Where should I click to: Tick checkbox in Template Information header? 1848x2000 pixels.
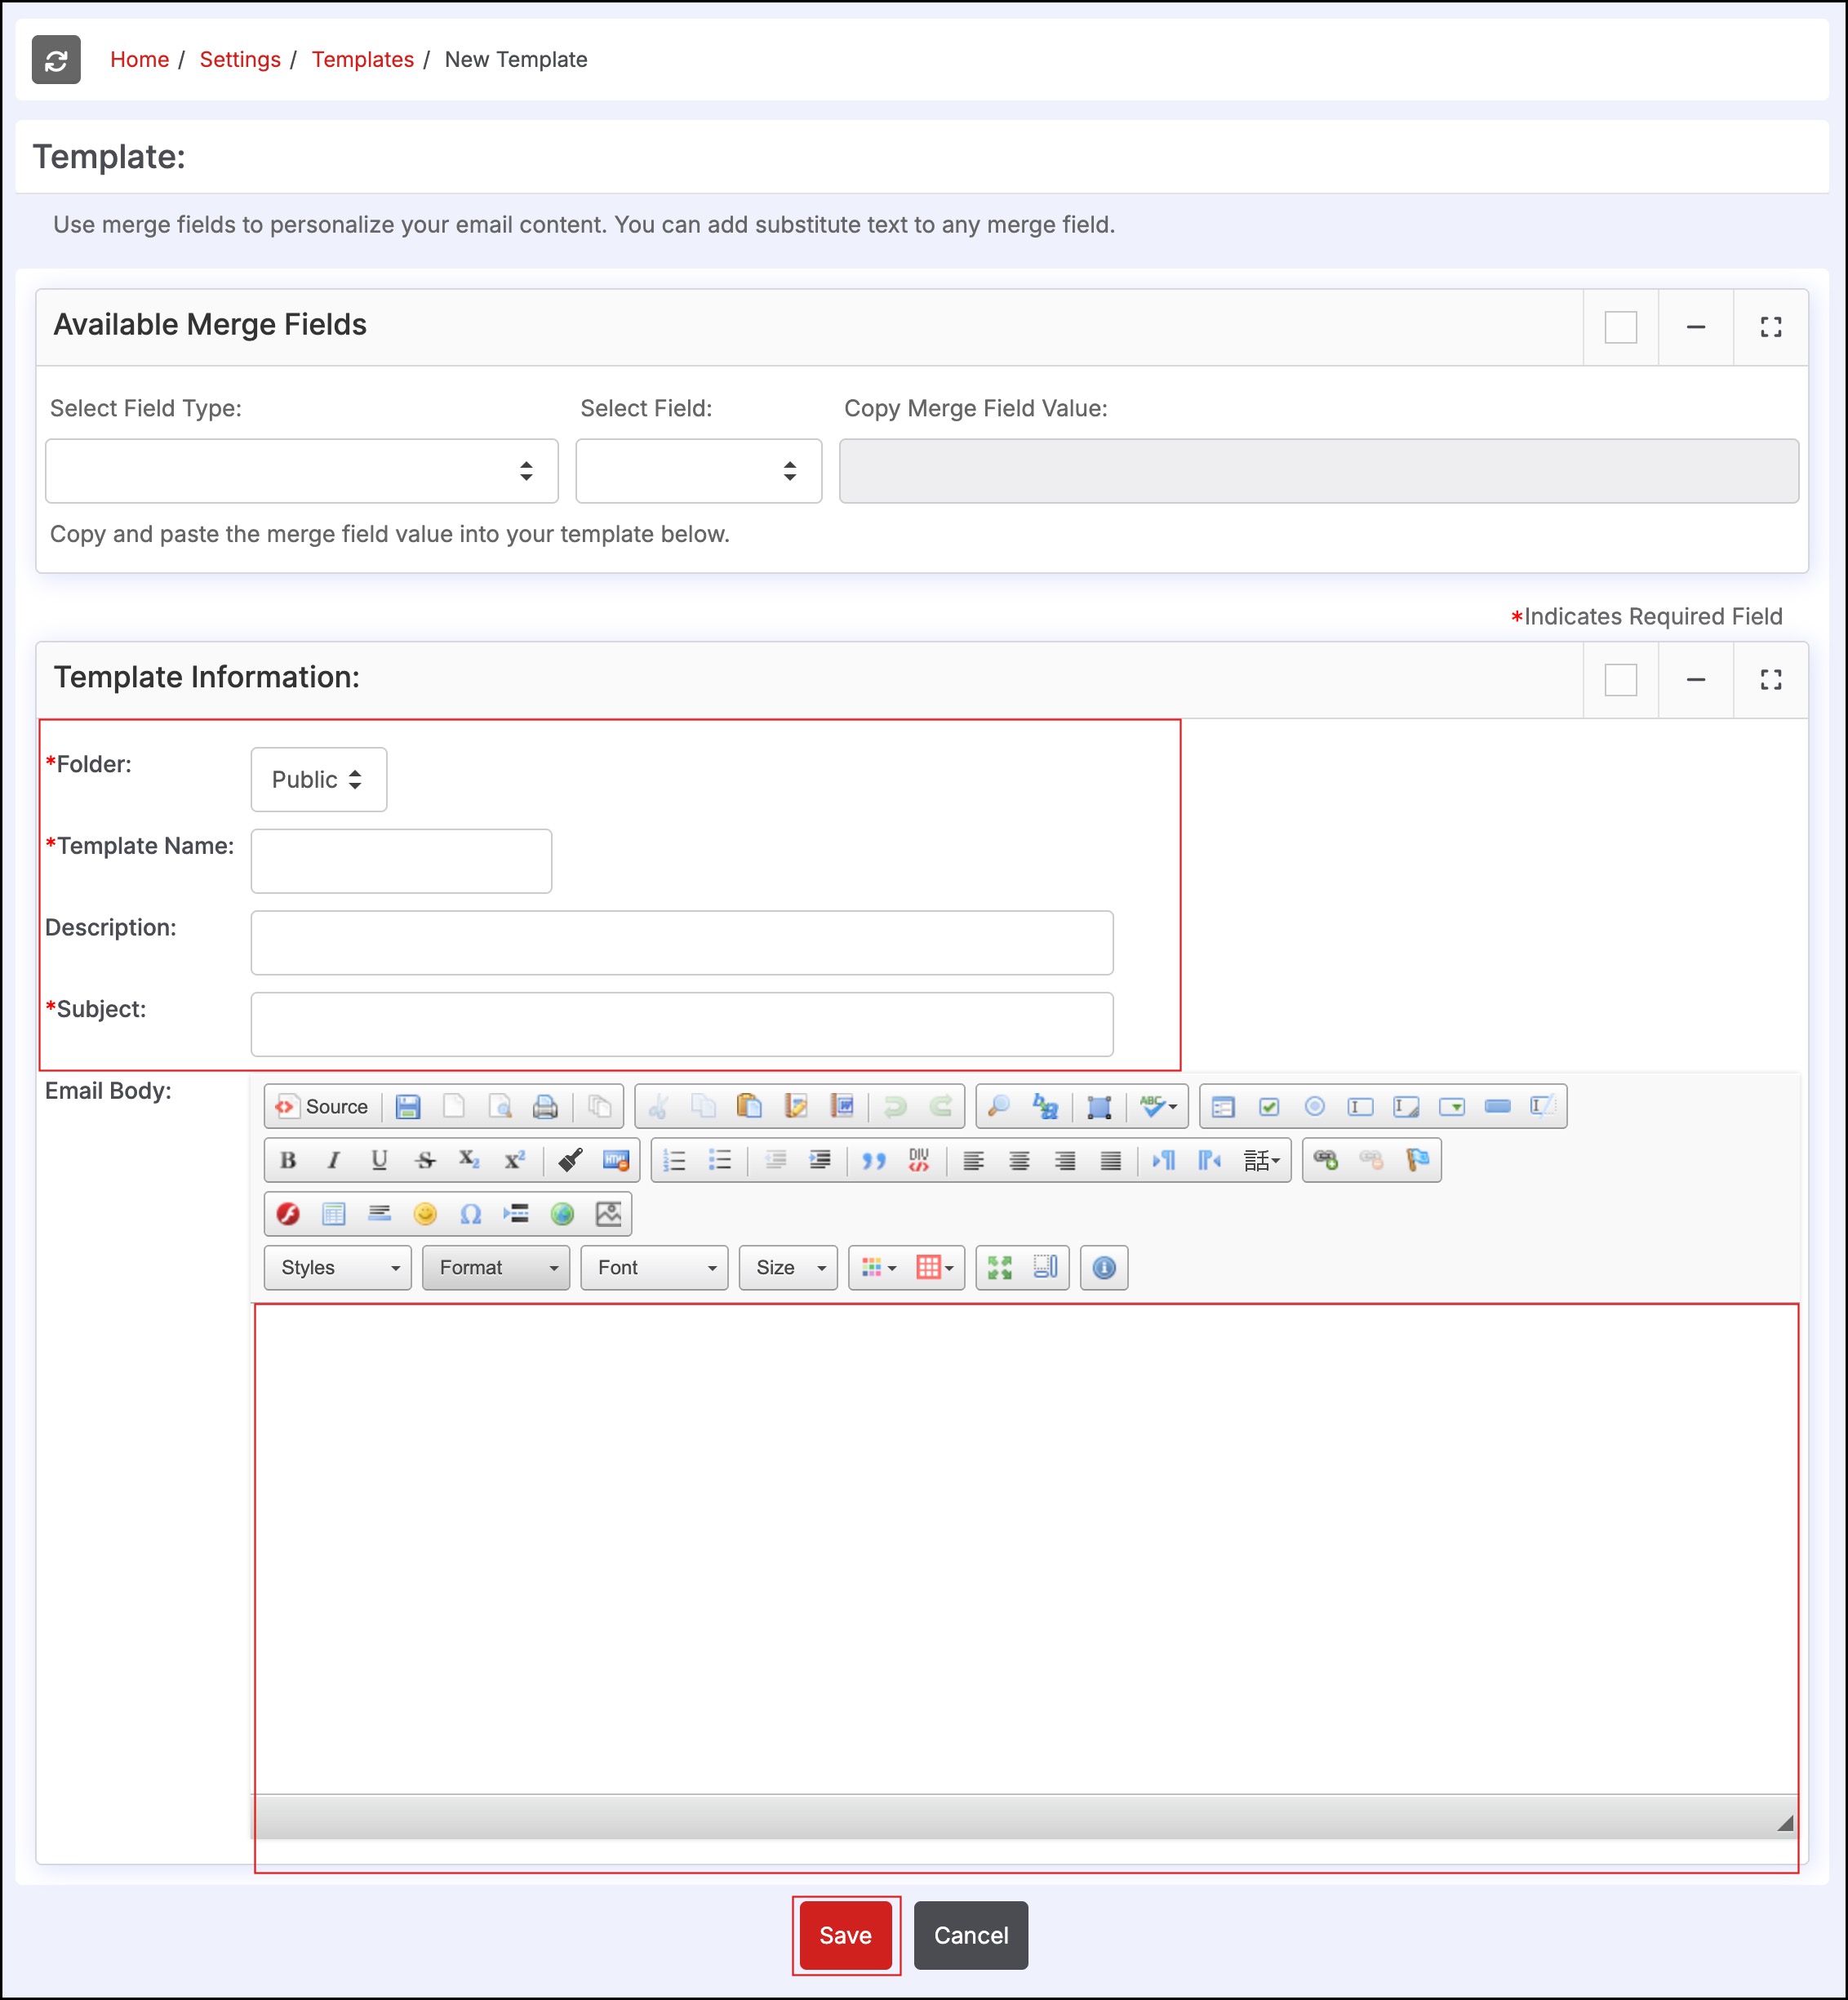coord(1620,680)
